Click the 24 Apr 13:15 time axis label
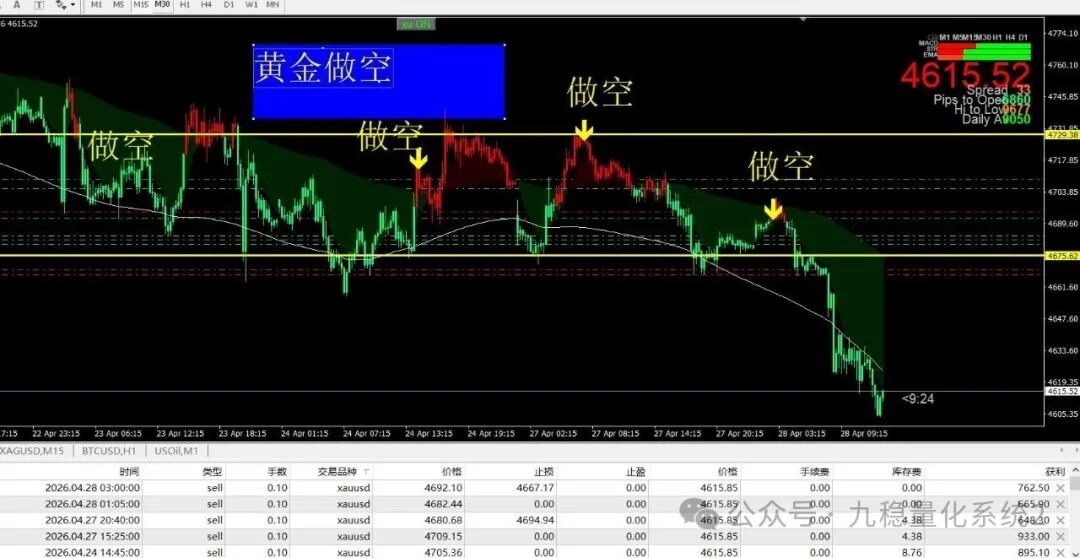 click(430, 434)
